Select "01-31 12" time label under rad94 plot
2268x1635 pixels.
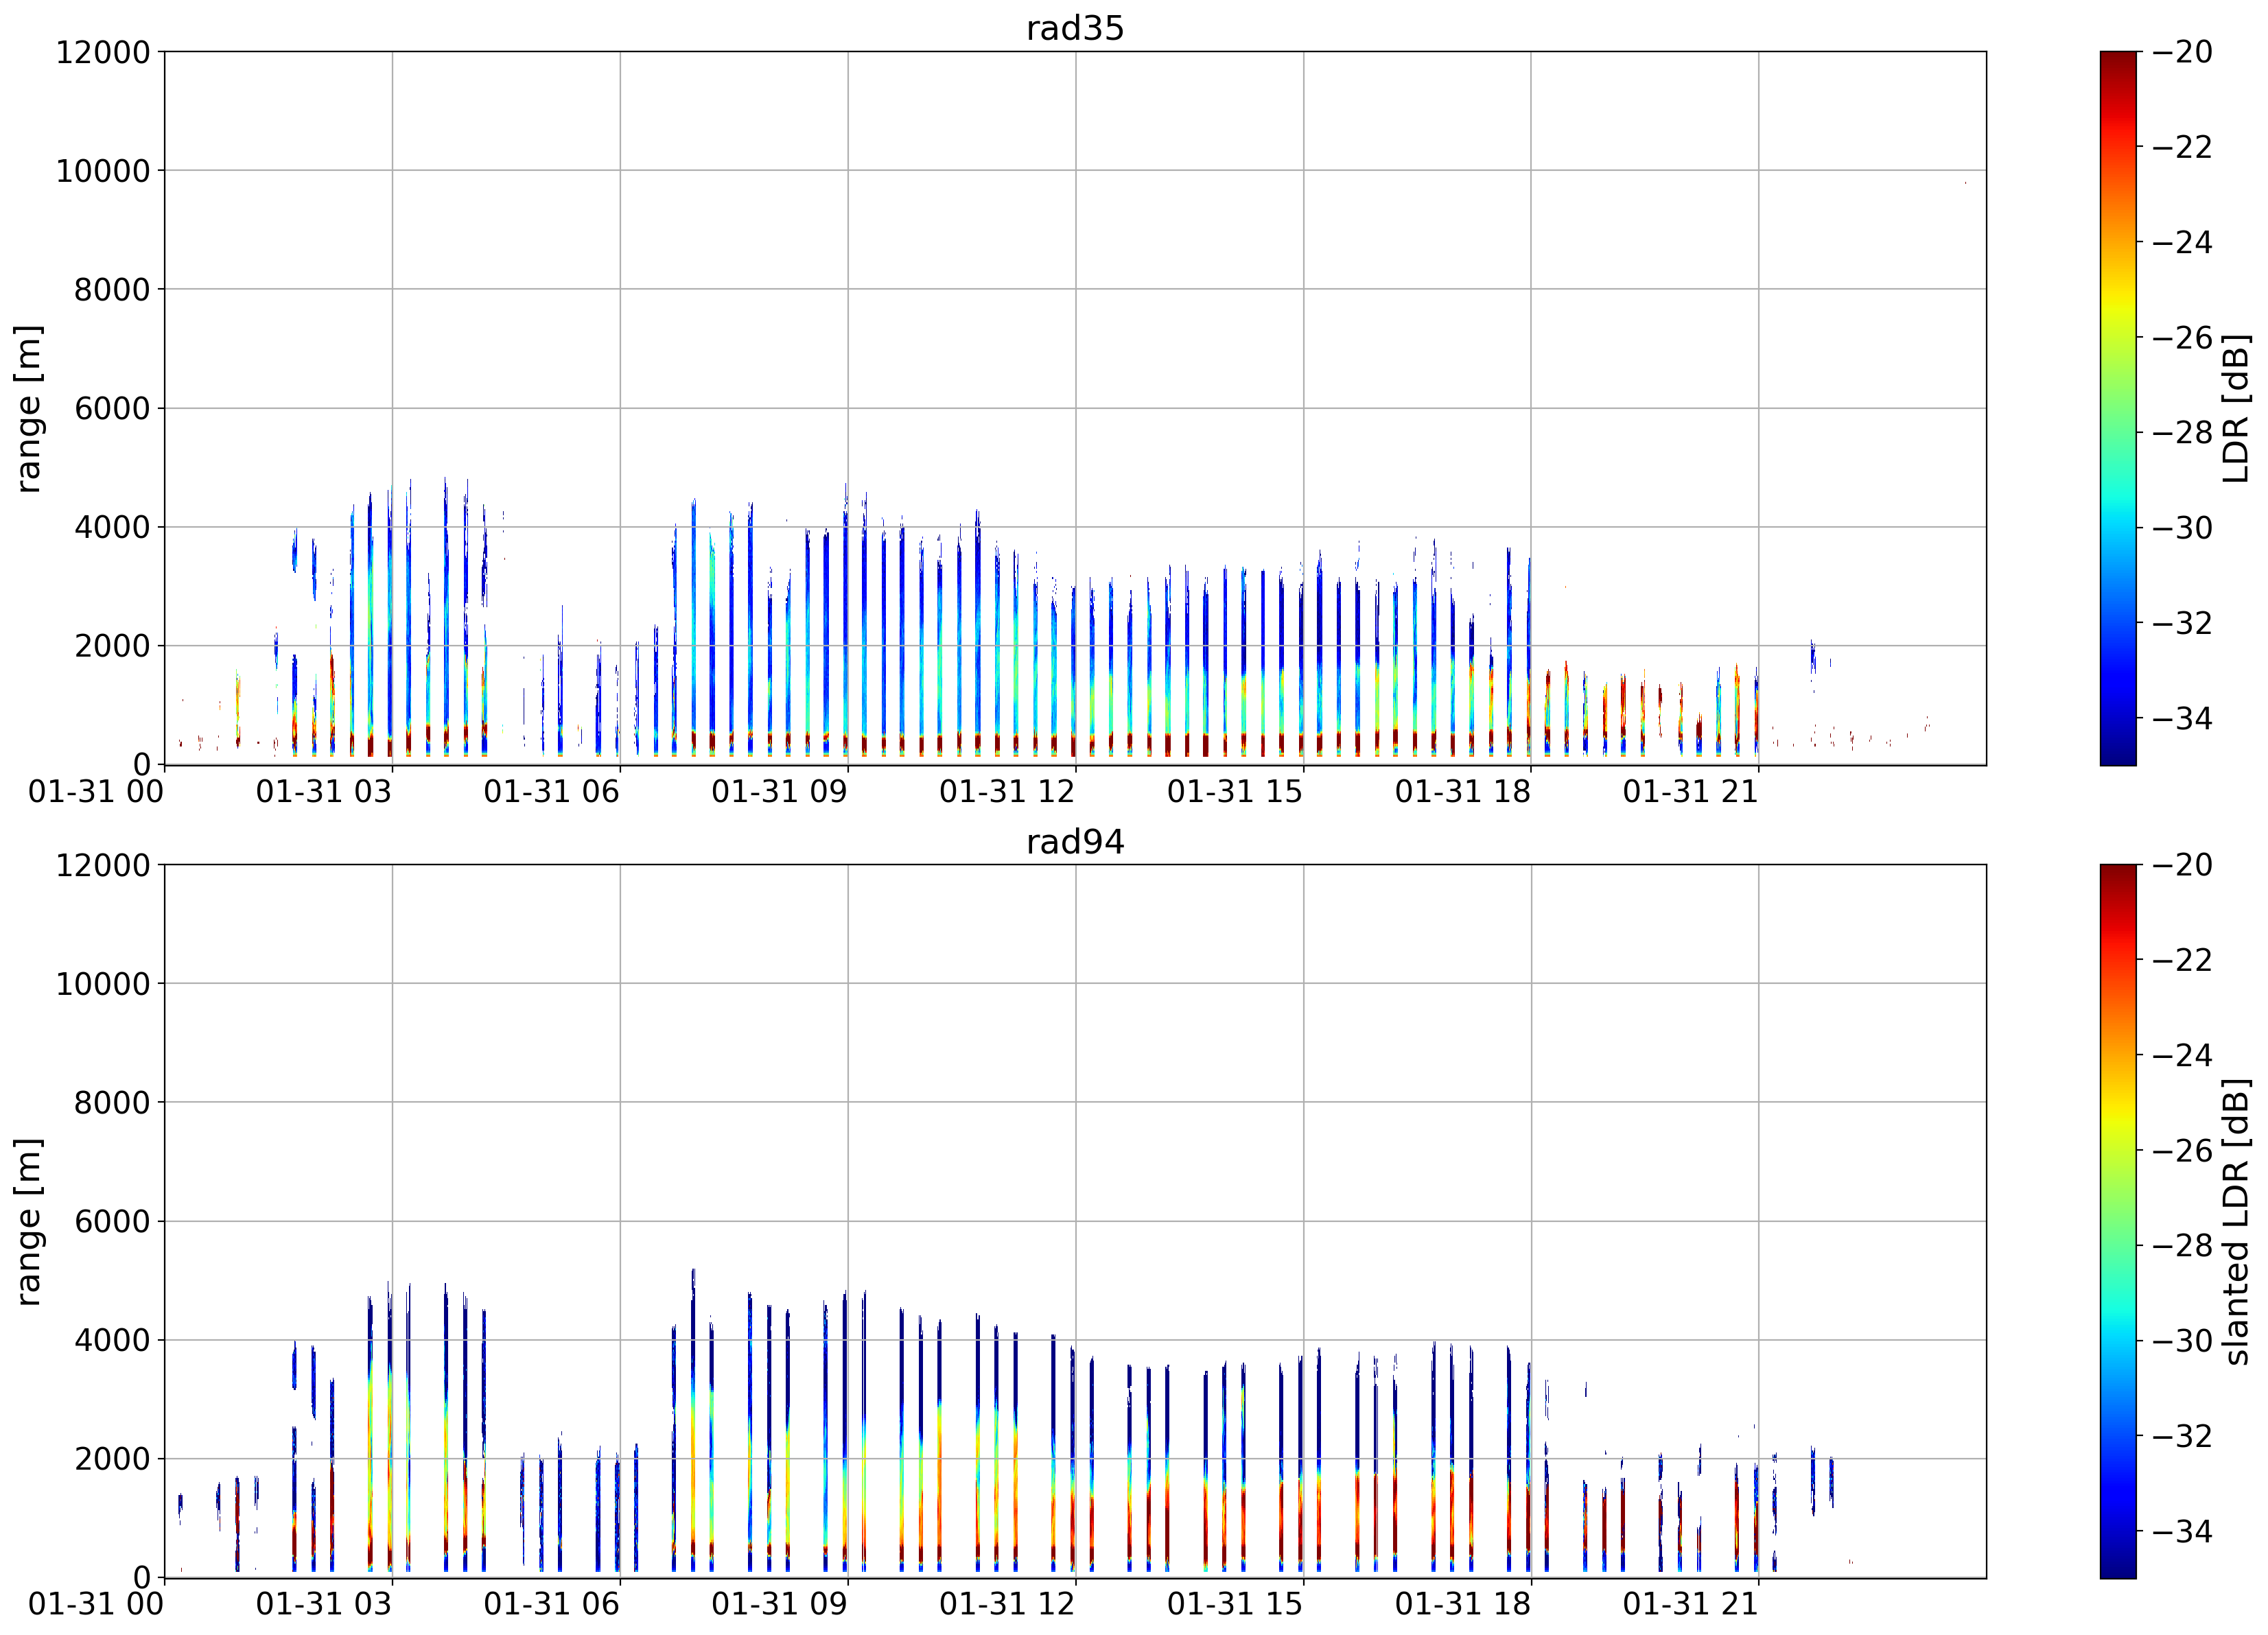(1007, 1604)
